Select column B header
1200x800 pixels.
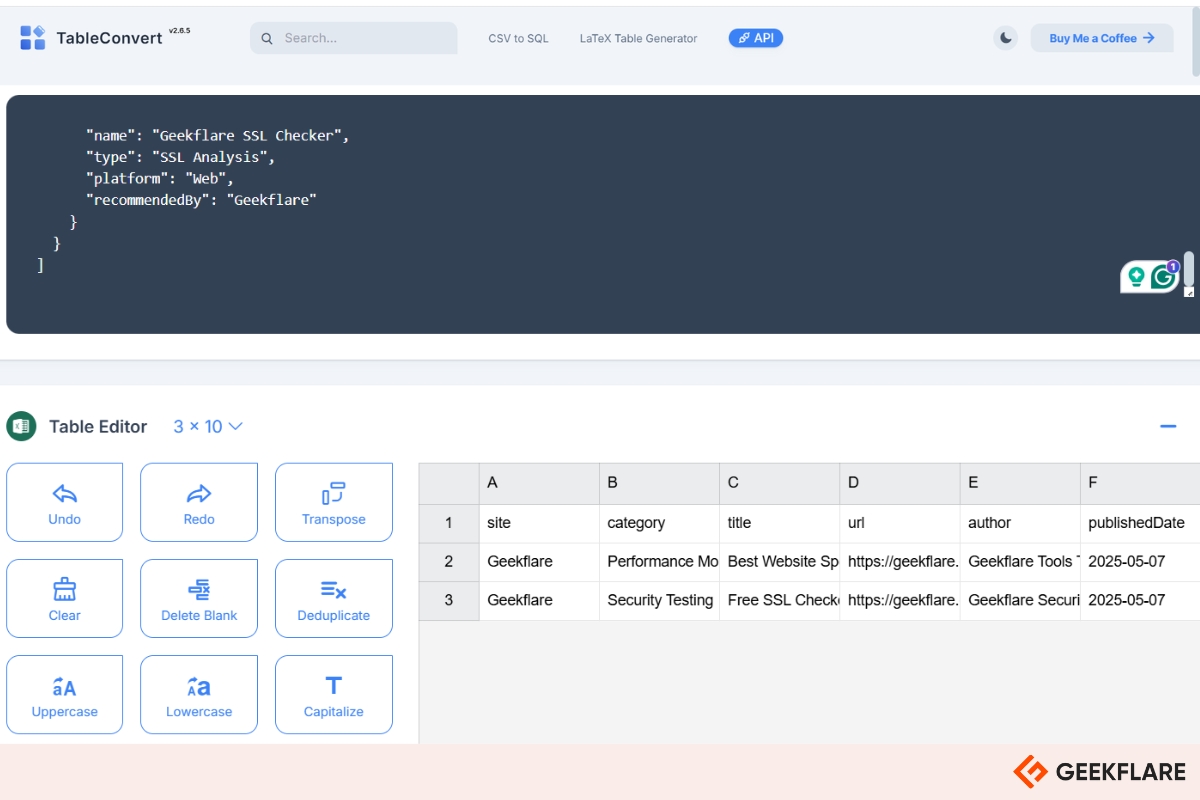(659, 483)
